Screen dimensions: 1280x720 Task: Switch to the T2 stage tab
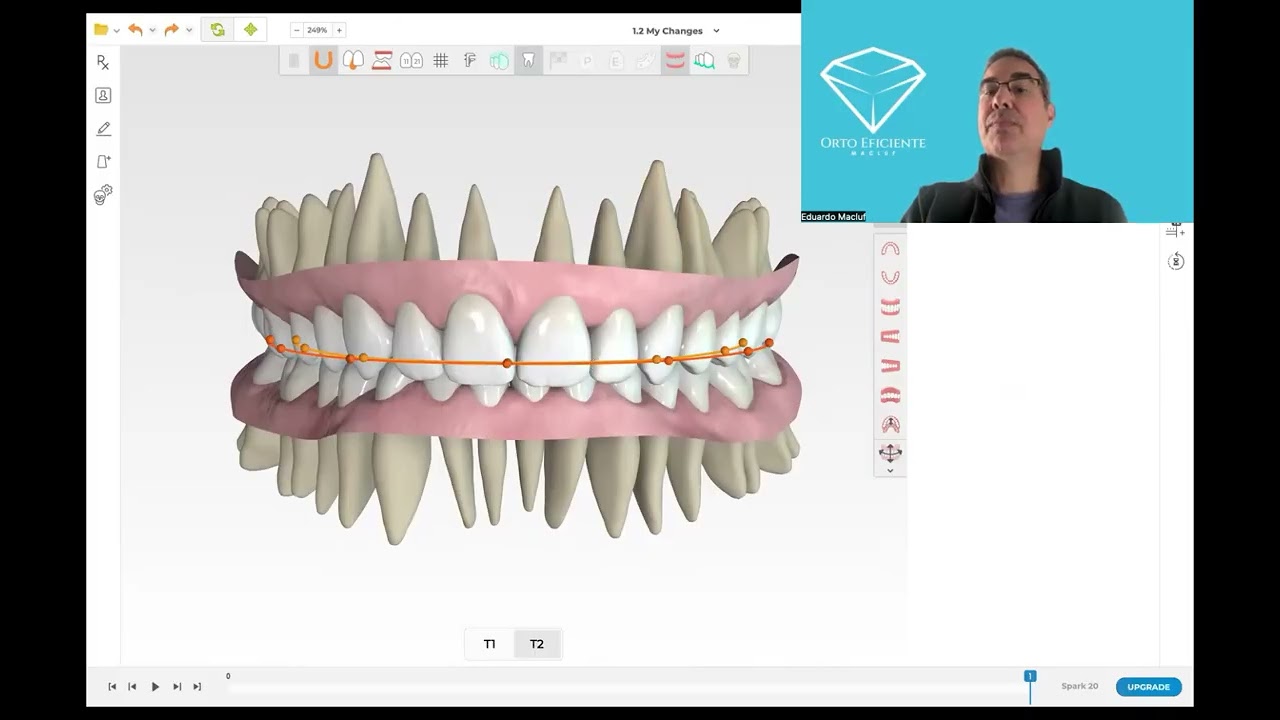click(537, 644)
